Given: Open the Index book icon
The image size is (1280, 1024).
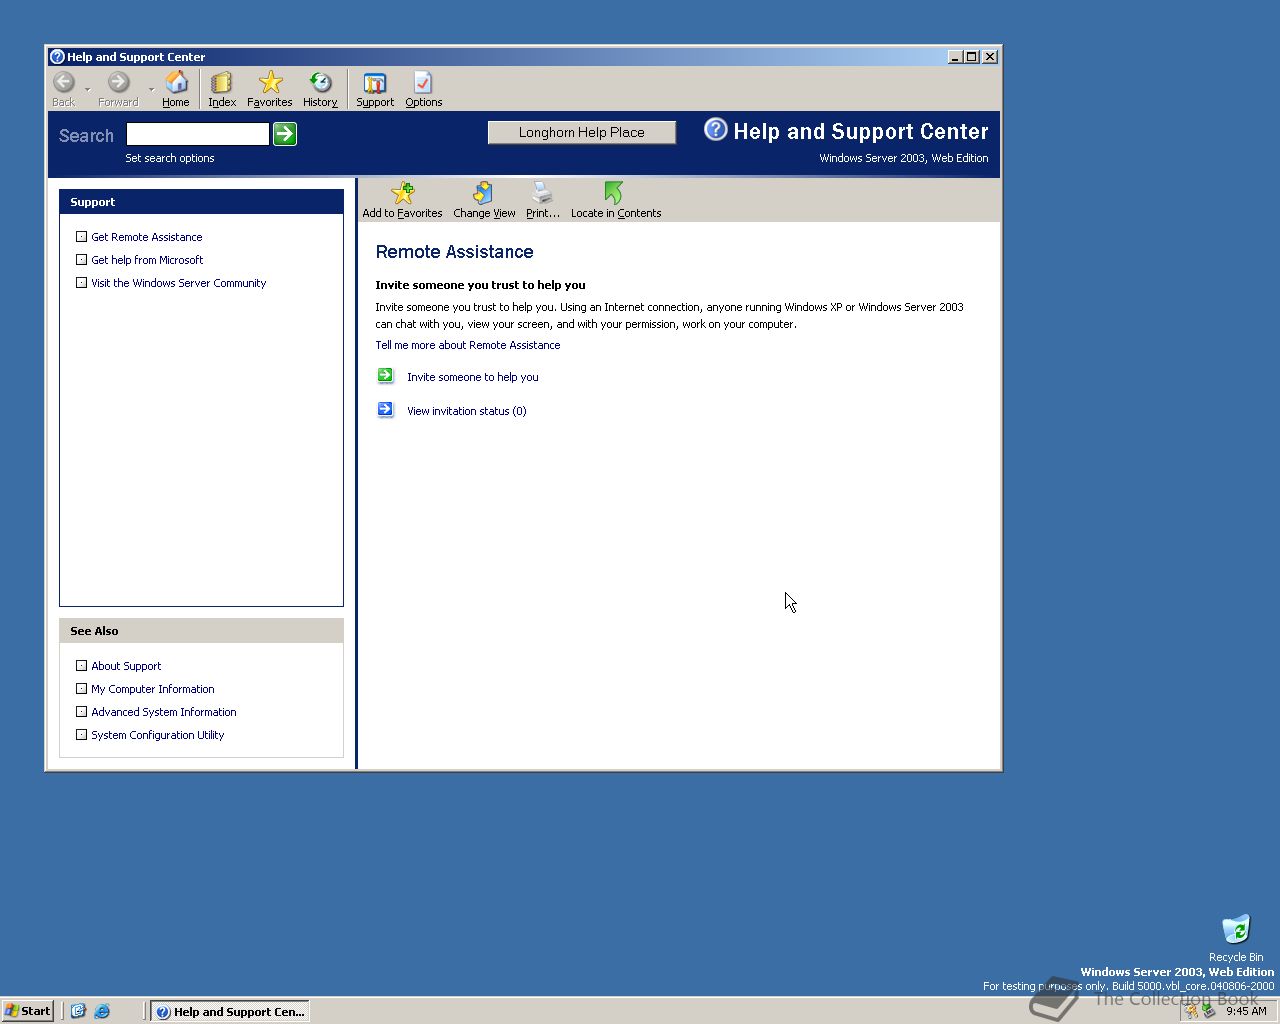Looking at the screenshot, I should (x=221, y=82).
